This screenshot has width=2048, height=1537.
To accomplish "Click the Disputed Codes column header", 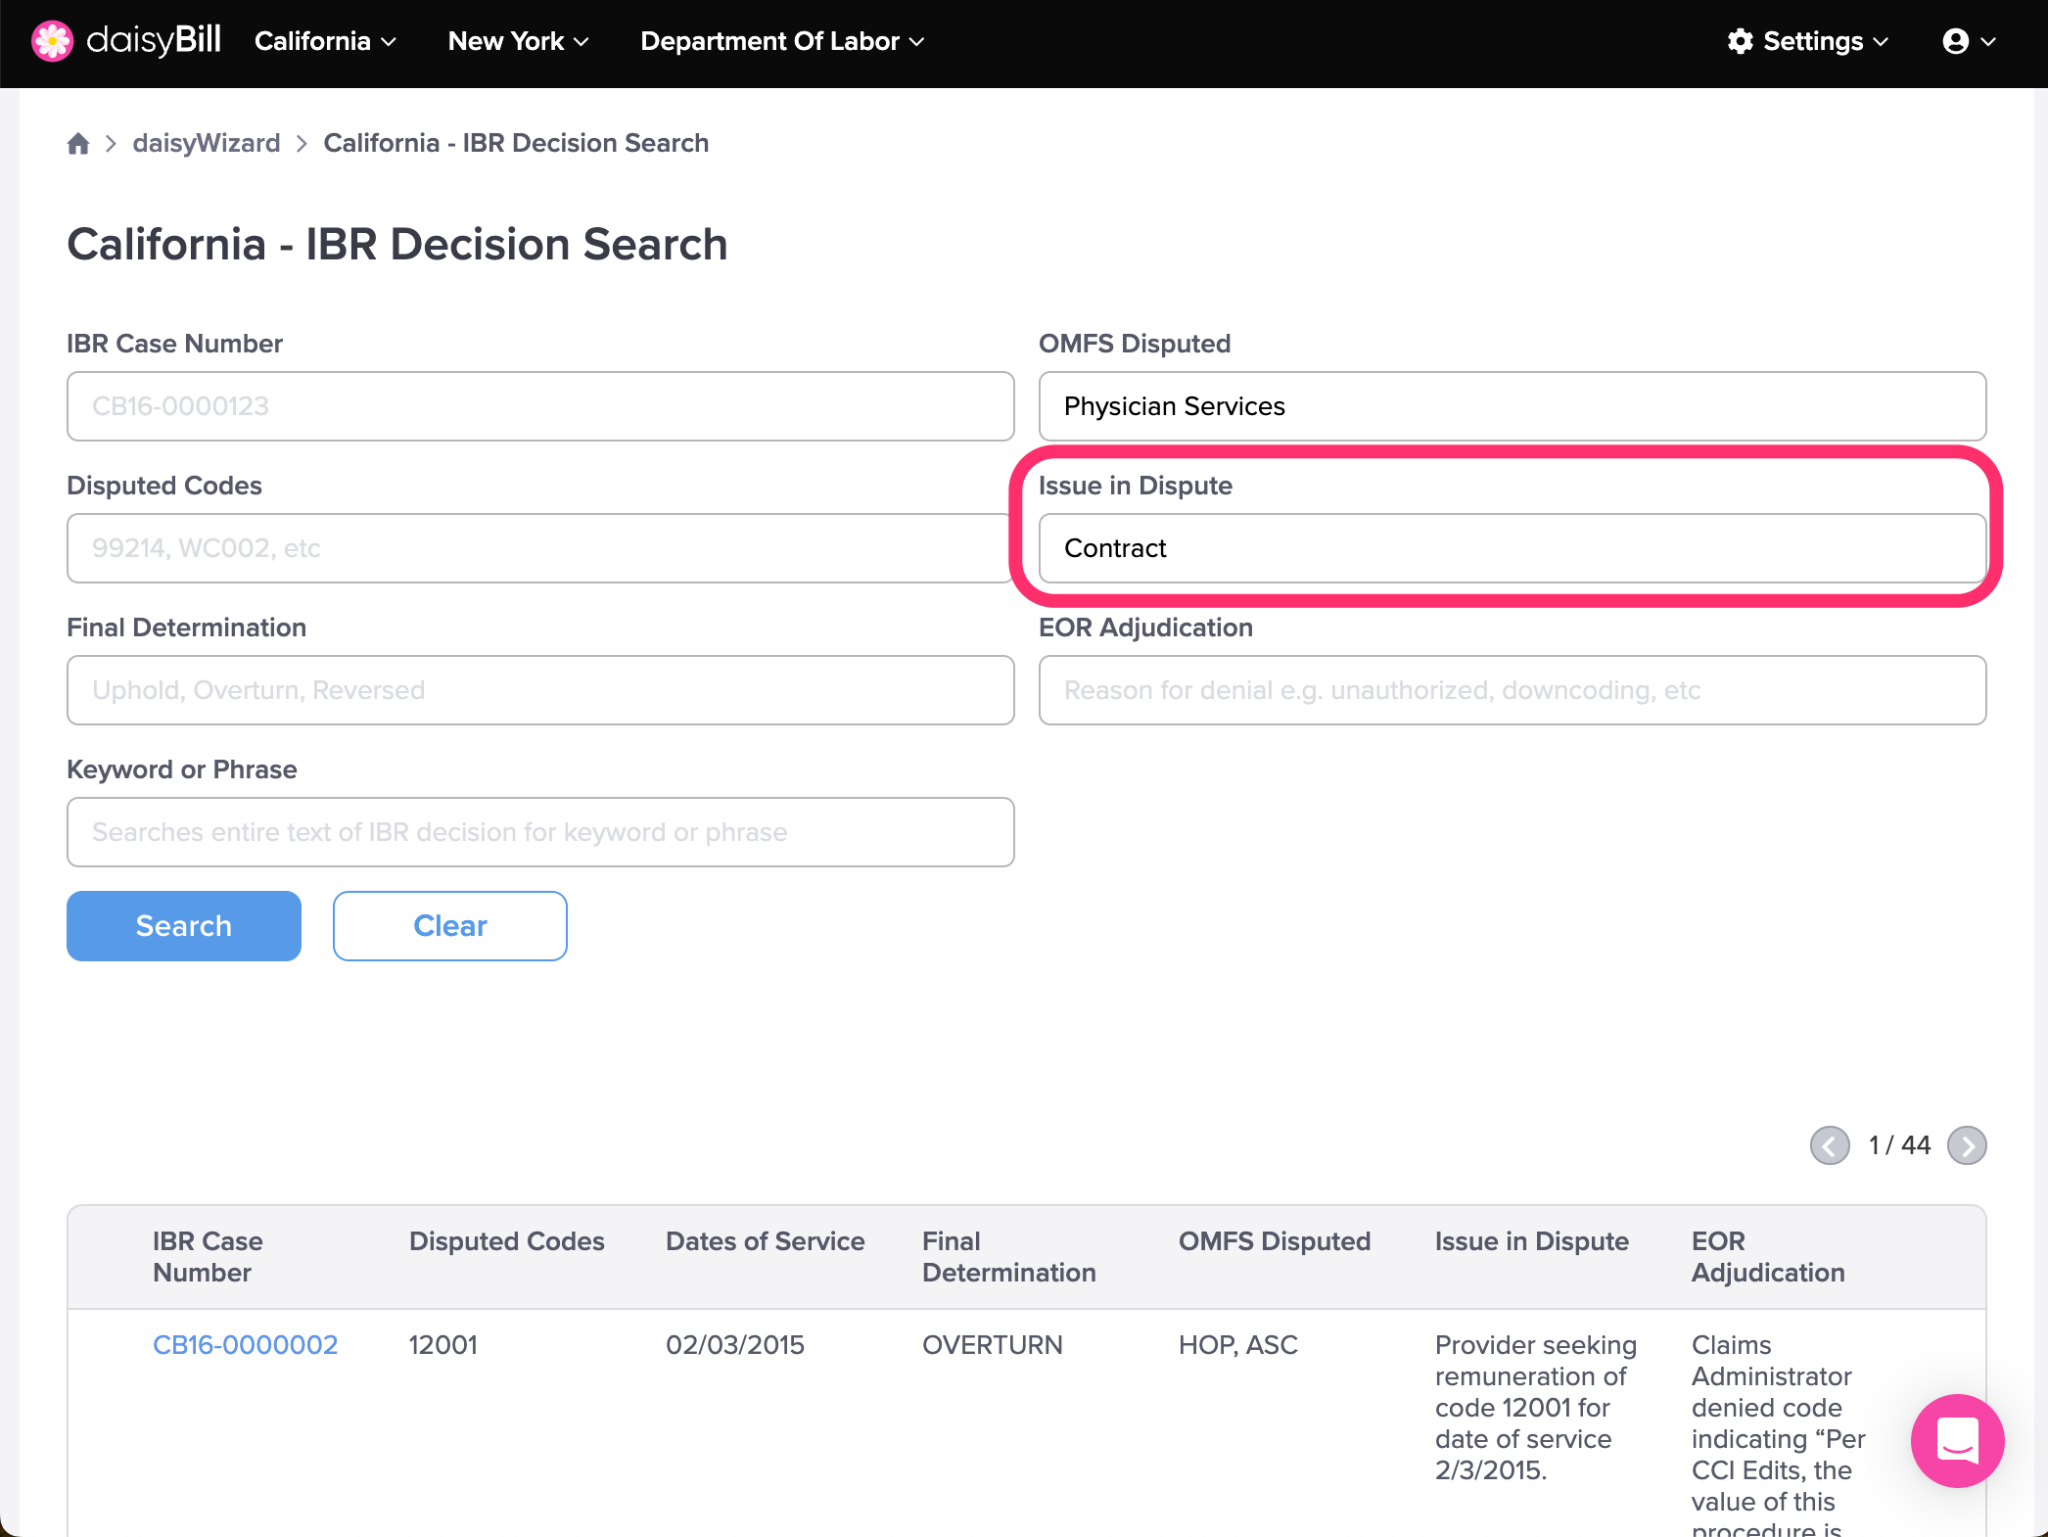I will click(x=507, y=1241).
